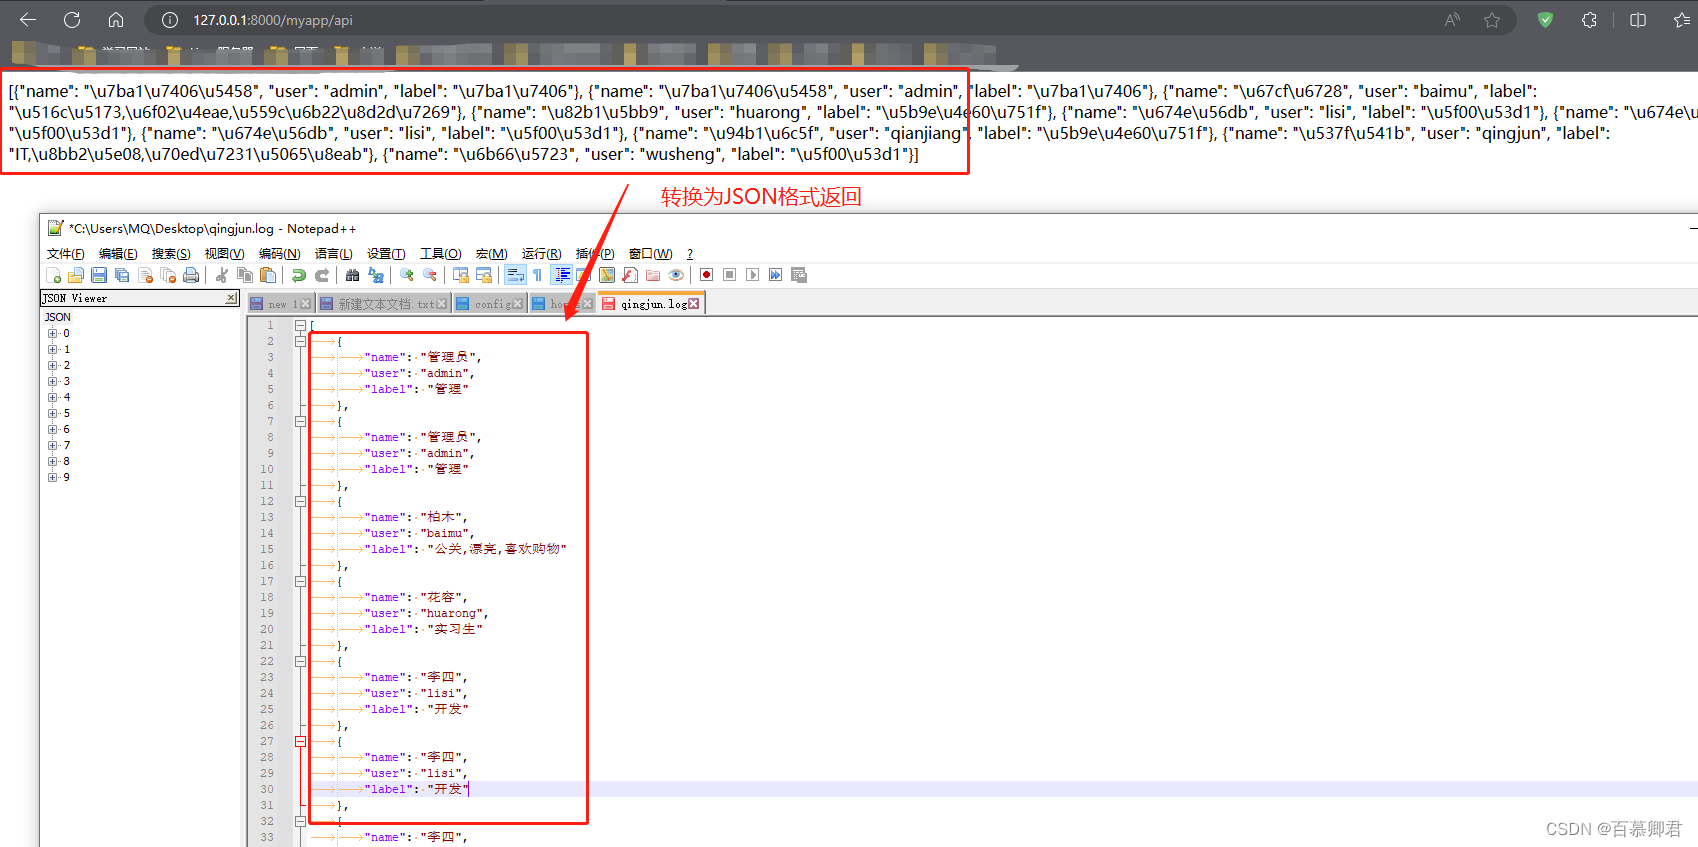Image resolution: width=1698 pixels, height=847 pixels.
Task: Open the browser extensions puzzle icon
Action: 1589,20
